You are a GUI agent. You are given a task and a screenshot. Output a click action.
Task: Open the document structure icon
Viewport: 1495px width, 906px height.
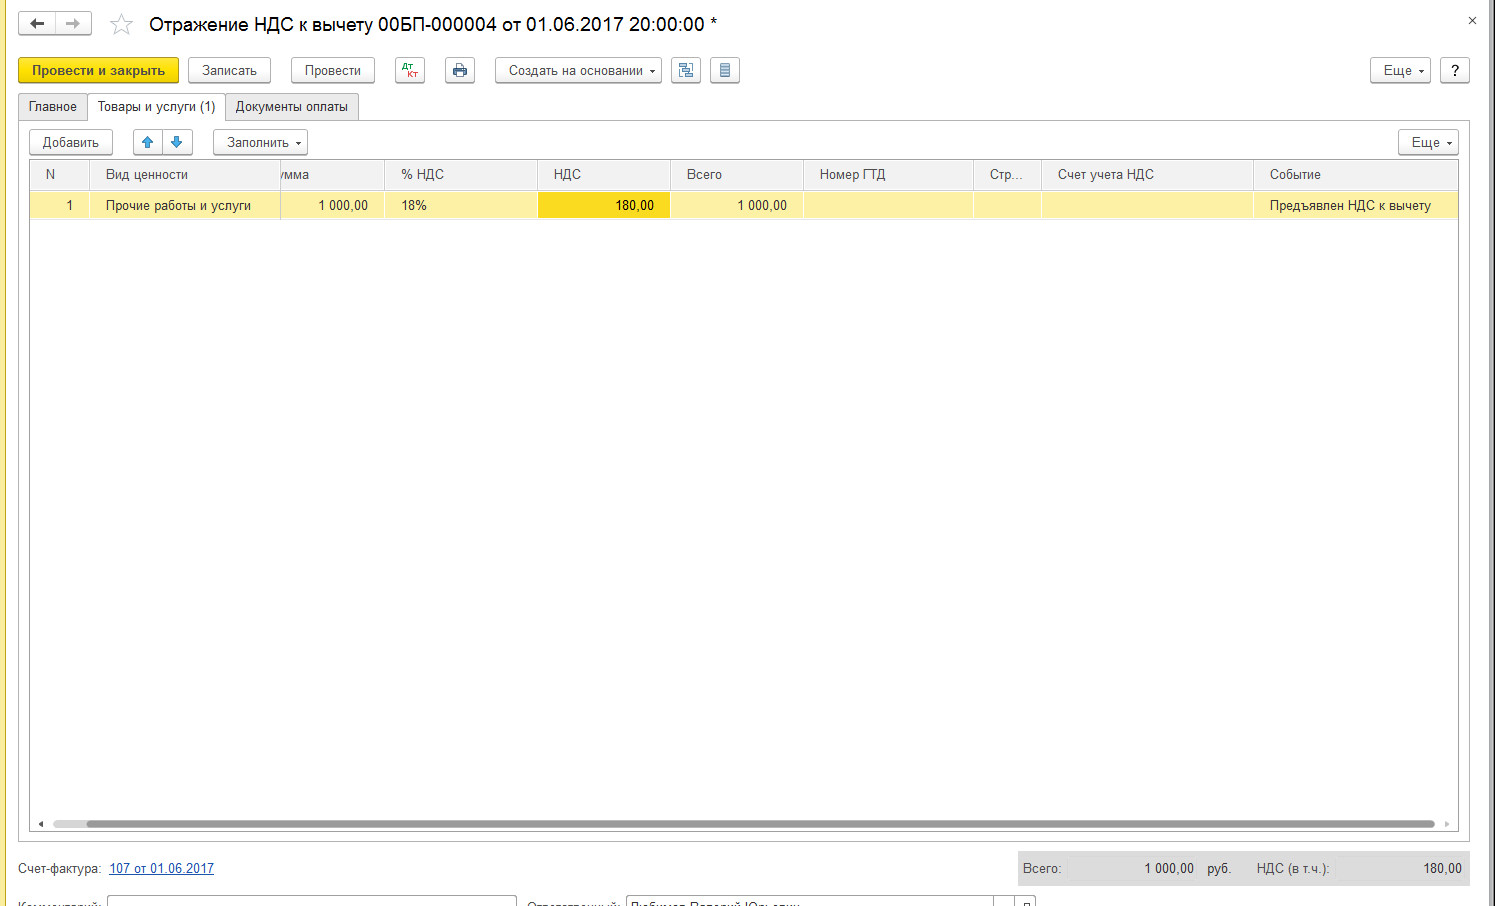click(x=686, y=70)
